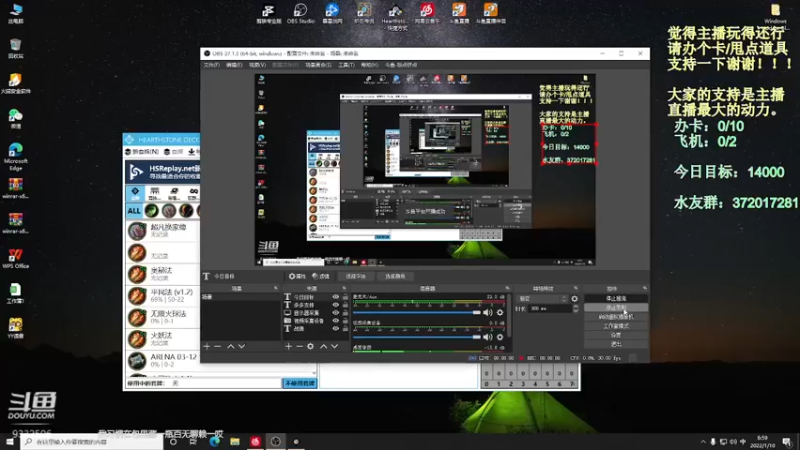
Task: Lock the 多多支持 source
Action: pos(345,305)
